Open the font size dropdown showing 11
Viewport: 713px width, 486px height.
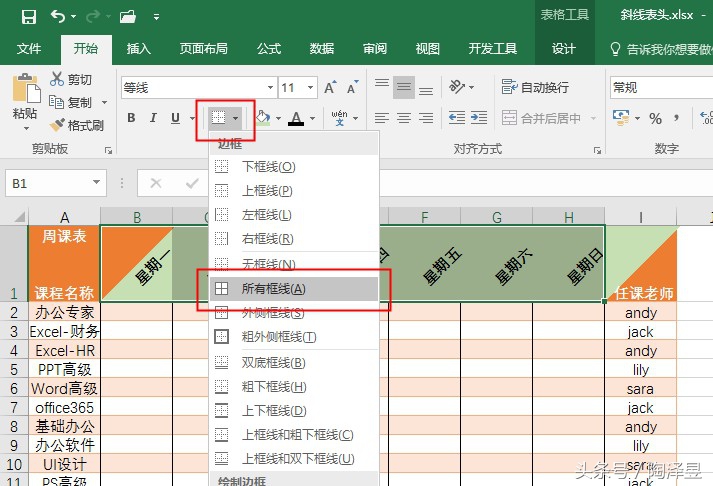(x=311, y=87)
